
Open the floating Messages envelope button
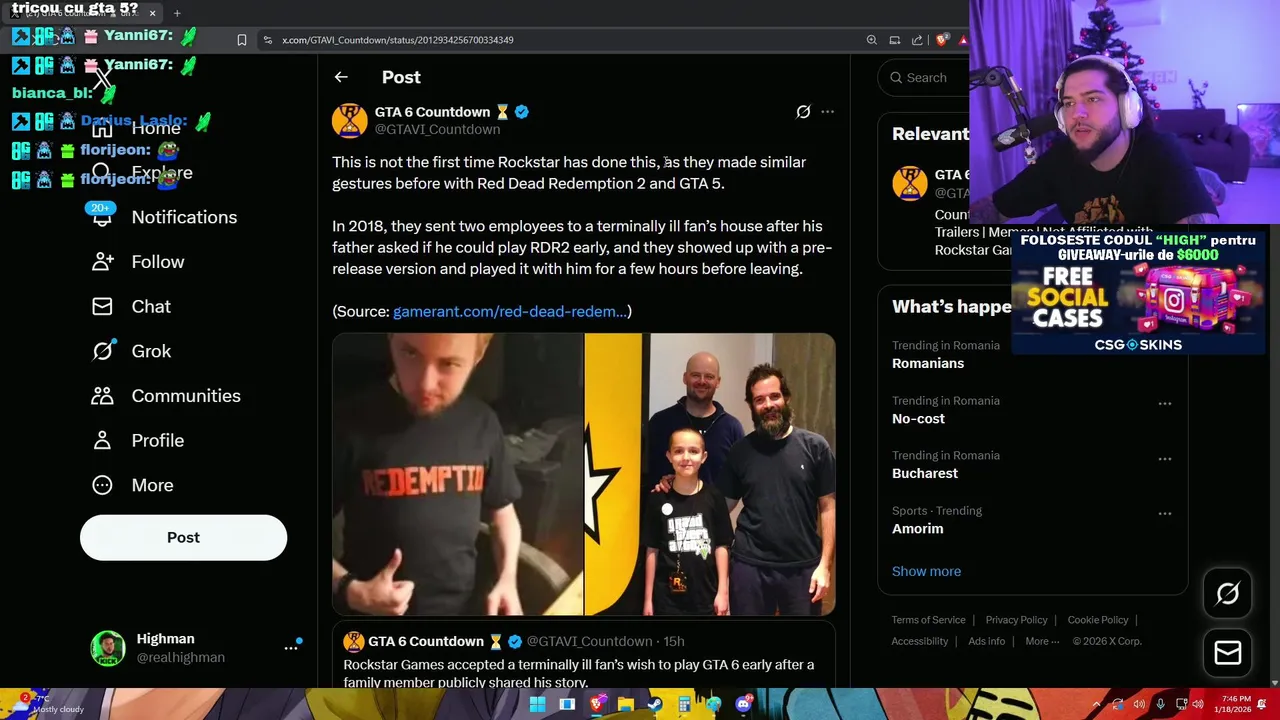(1228, 653)
